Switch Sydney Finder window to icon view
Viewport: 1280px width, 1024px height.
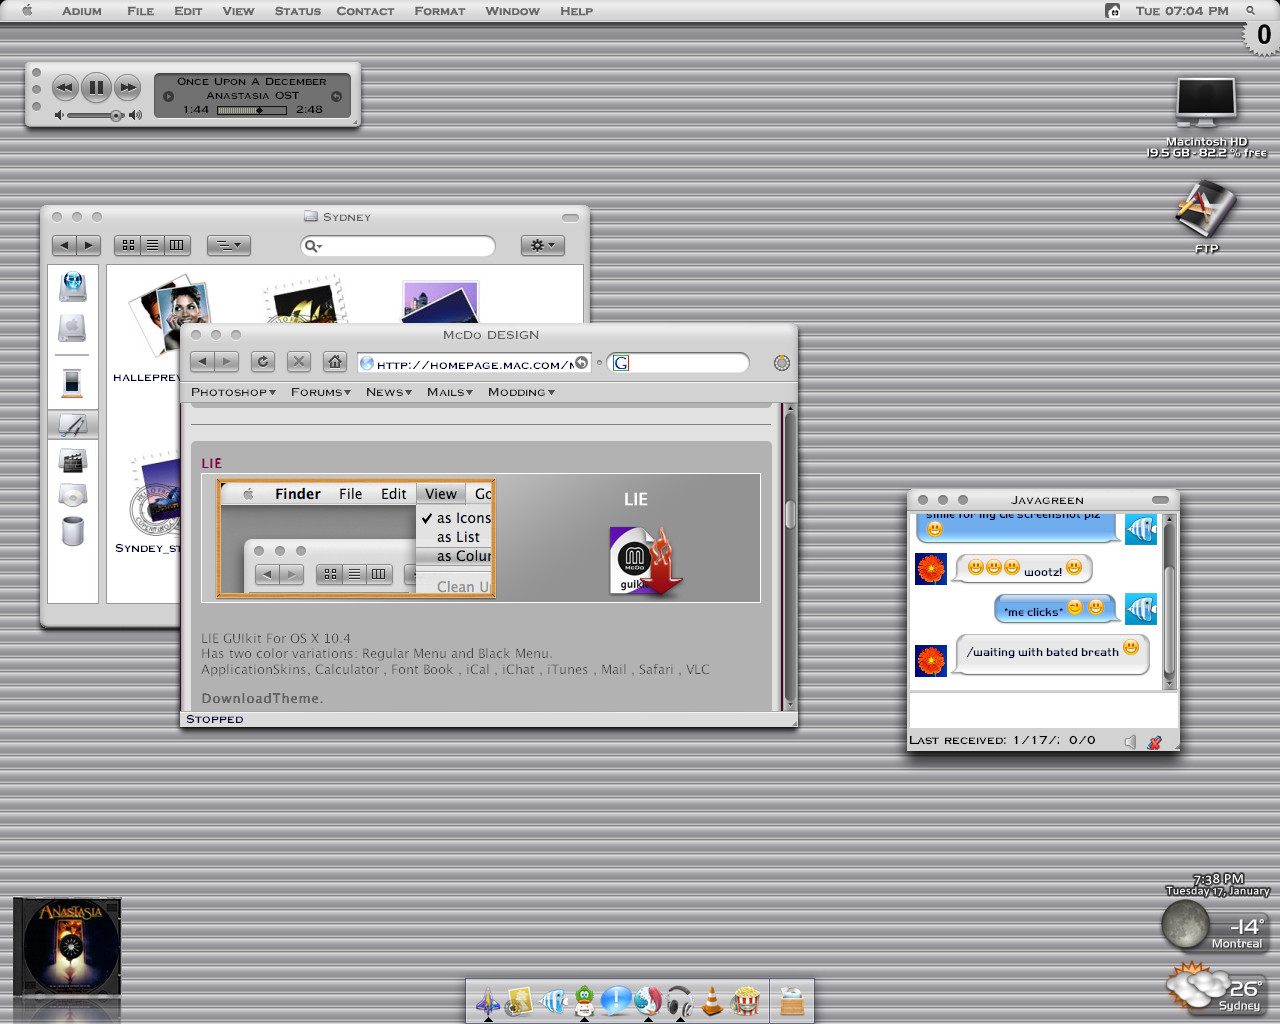[128, 245]
